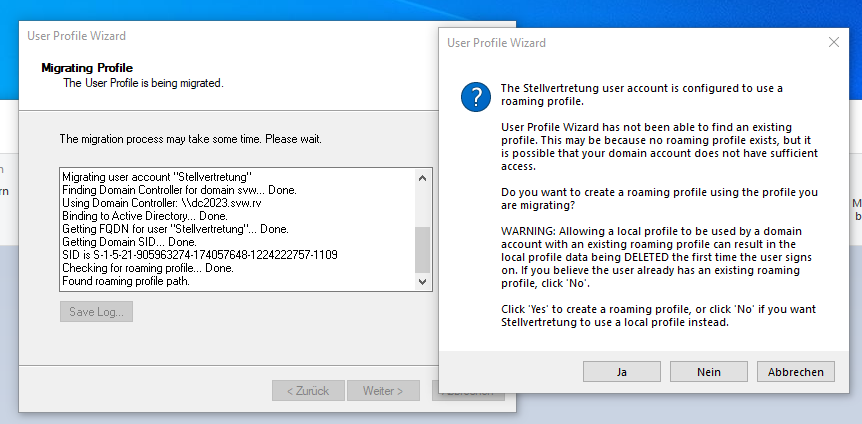Viewport: 862px width, 424px height.
Task: Go back with the '< Zurück' button
Action: (308, 390)
